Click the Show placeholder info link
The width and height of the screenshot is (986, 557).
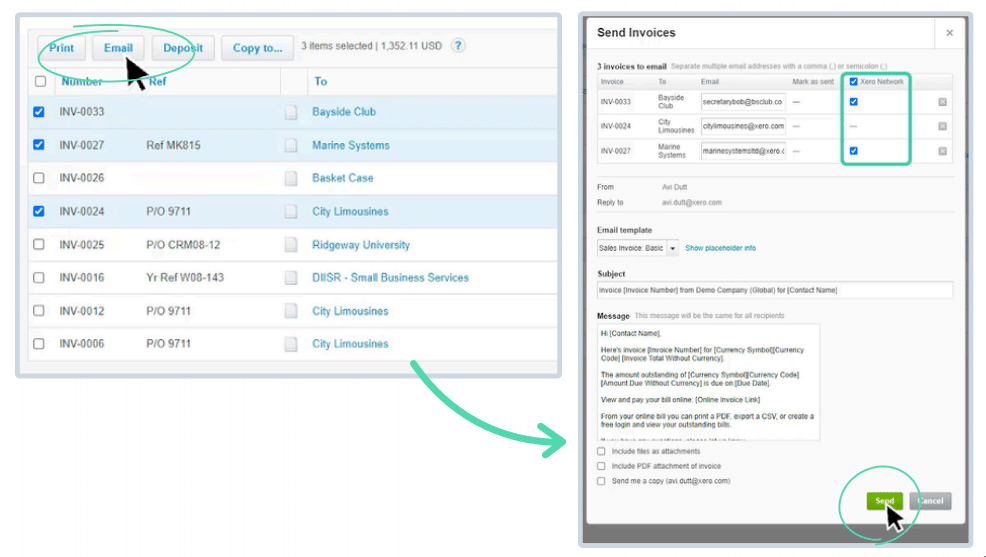721,248
